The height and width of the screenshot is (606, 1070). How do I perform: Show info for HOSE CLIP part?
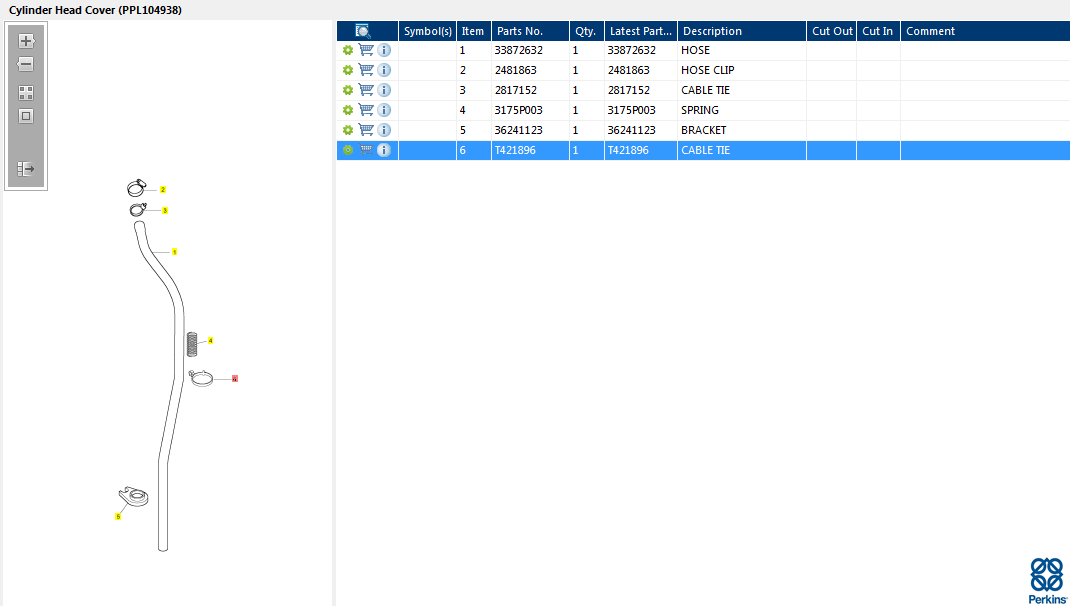pos(384,70)
